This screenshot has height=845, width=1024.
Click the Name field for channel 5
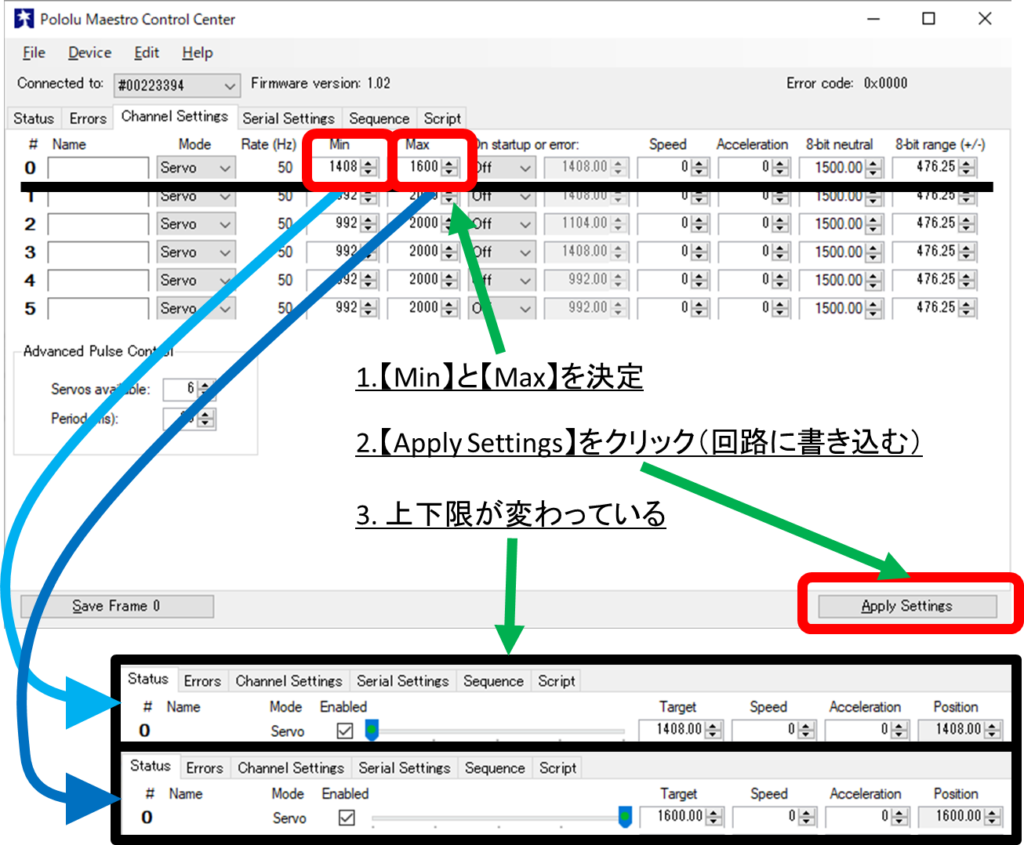coord(98,308)
